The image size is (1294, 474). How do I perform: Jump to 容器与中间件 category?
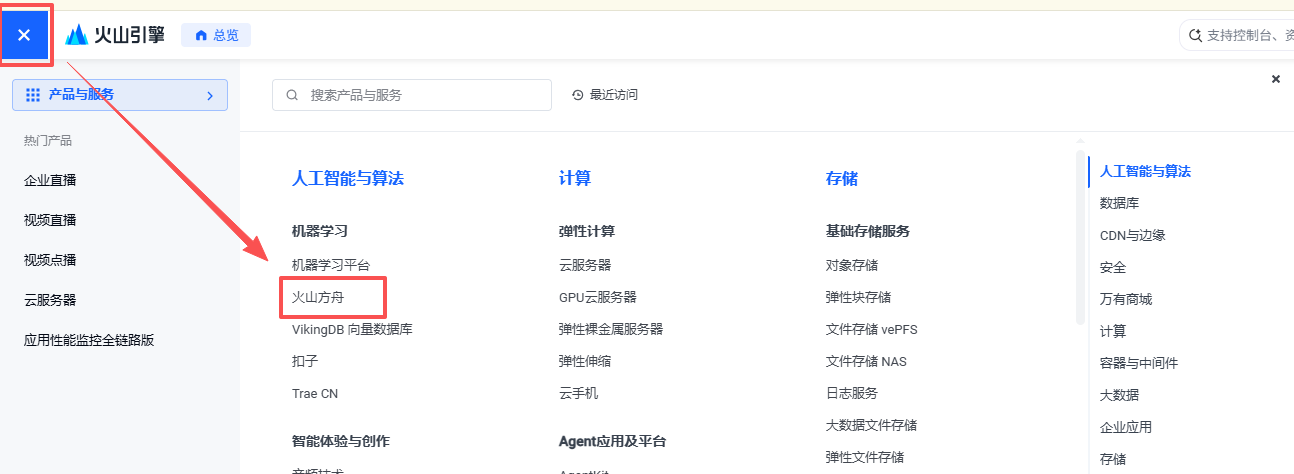tap(1139, 363)
